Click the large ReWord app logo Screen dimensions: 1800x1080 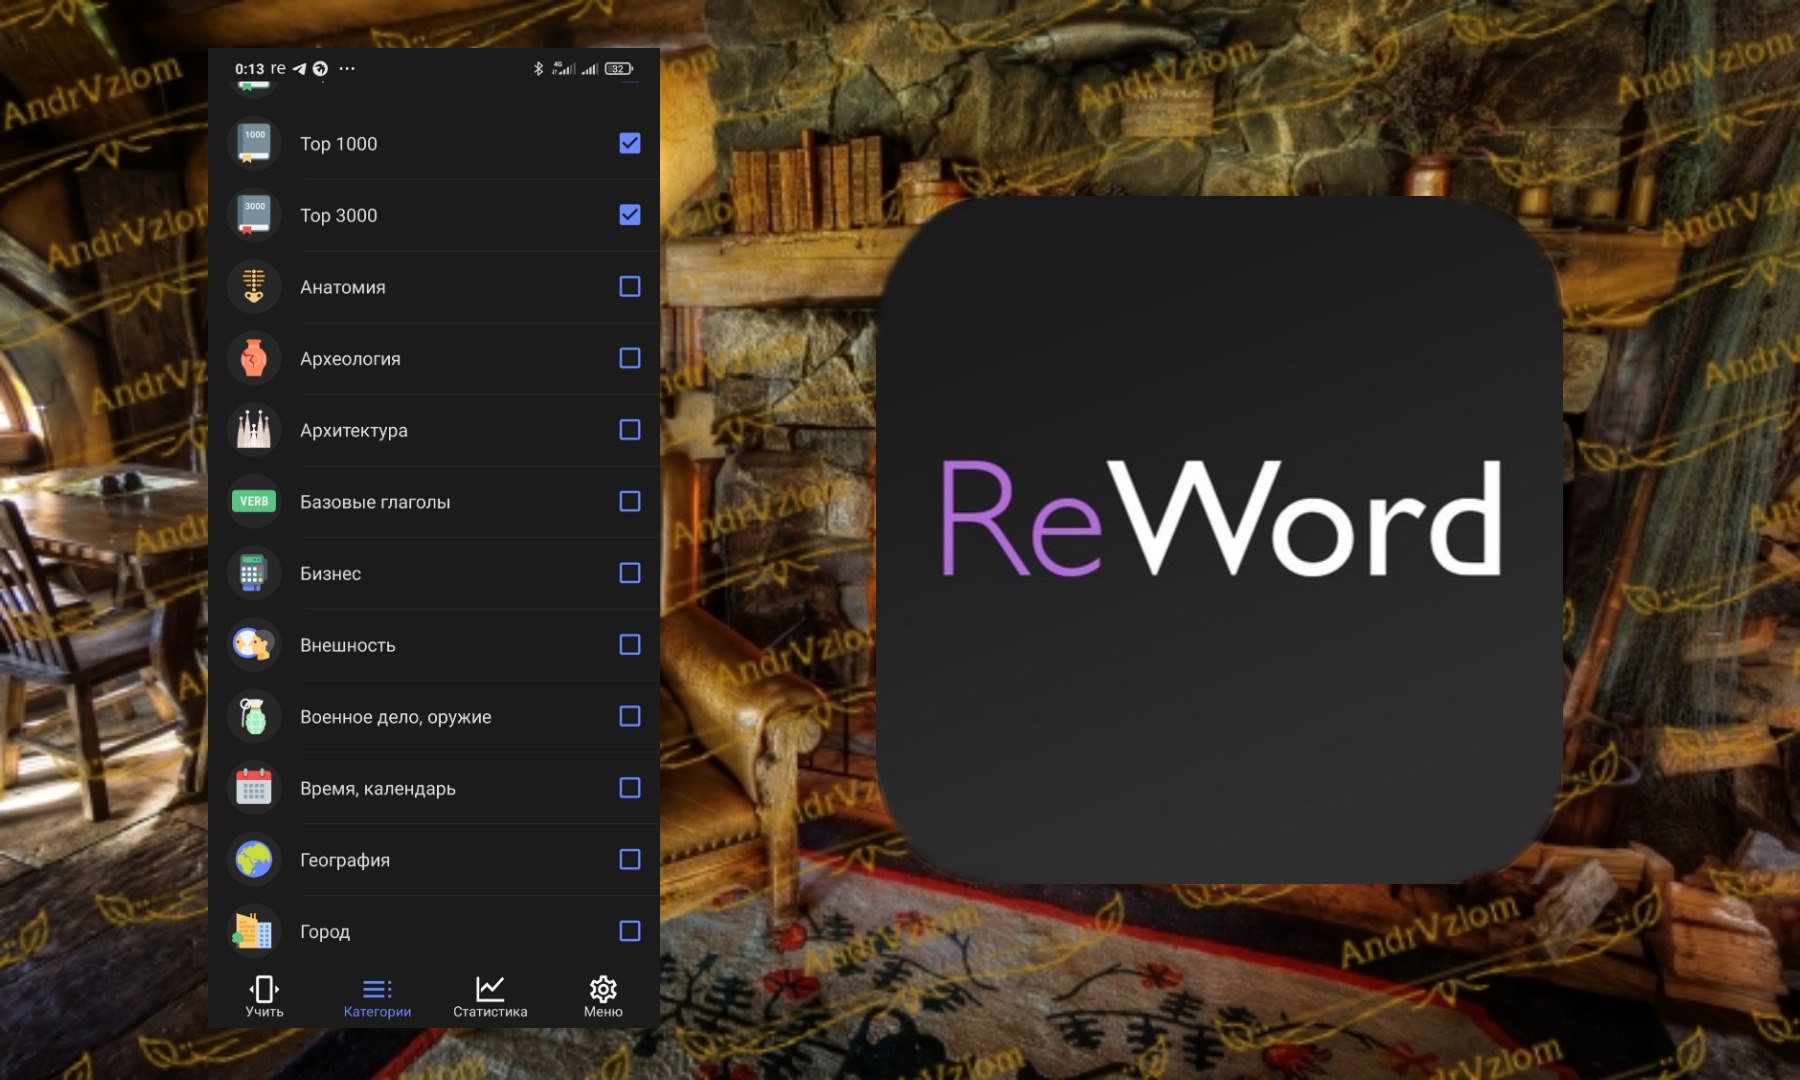[x=1220, y=540]
